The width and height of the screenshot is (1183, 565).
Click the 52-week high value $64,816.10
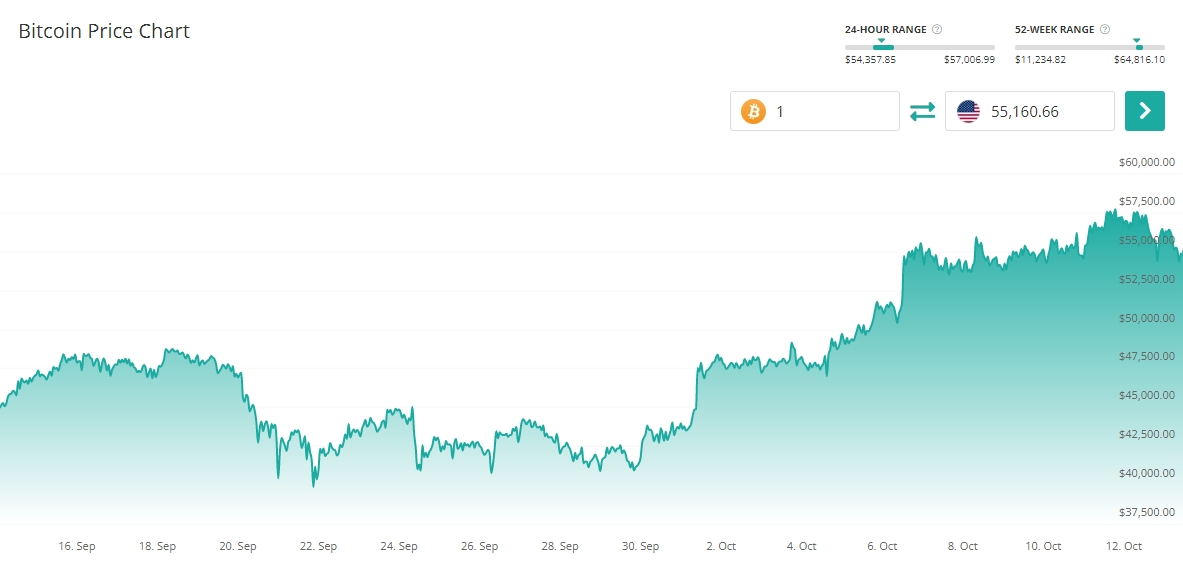1139,60
